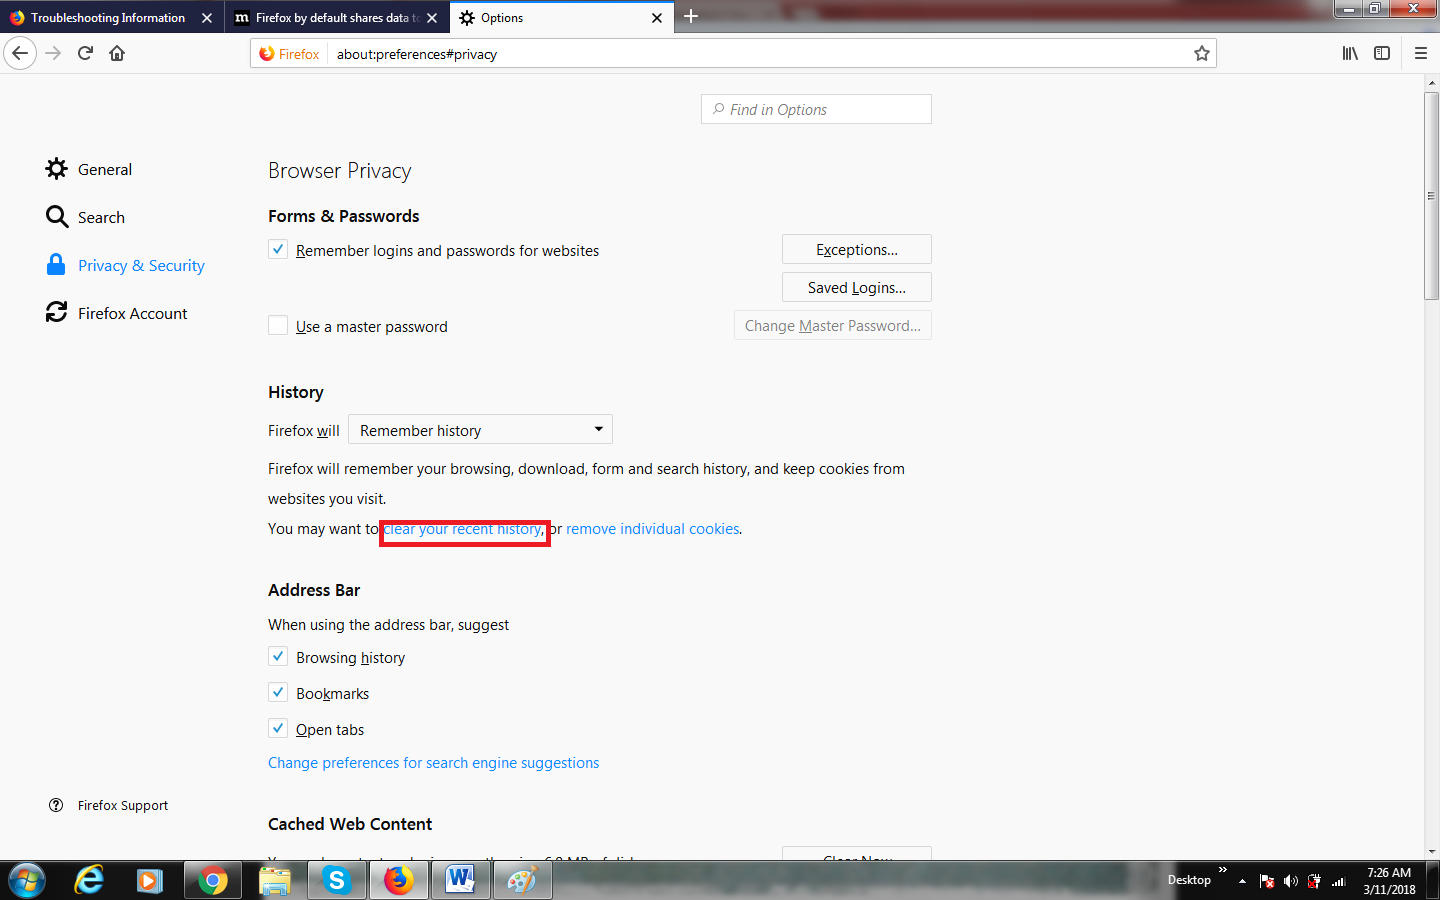Image resolution: width=1440 pixels, height=900 pixels.
Task: Launch Firefox from the taskbar
Action: click(x=398, y=880)
